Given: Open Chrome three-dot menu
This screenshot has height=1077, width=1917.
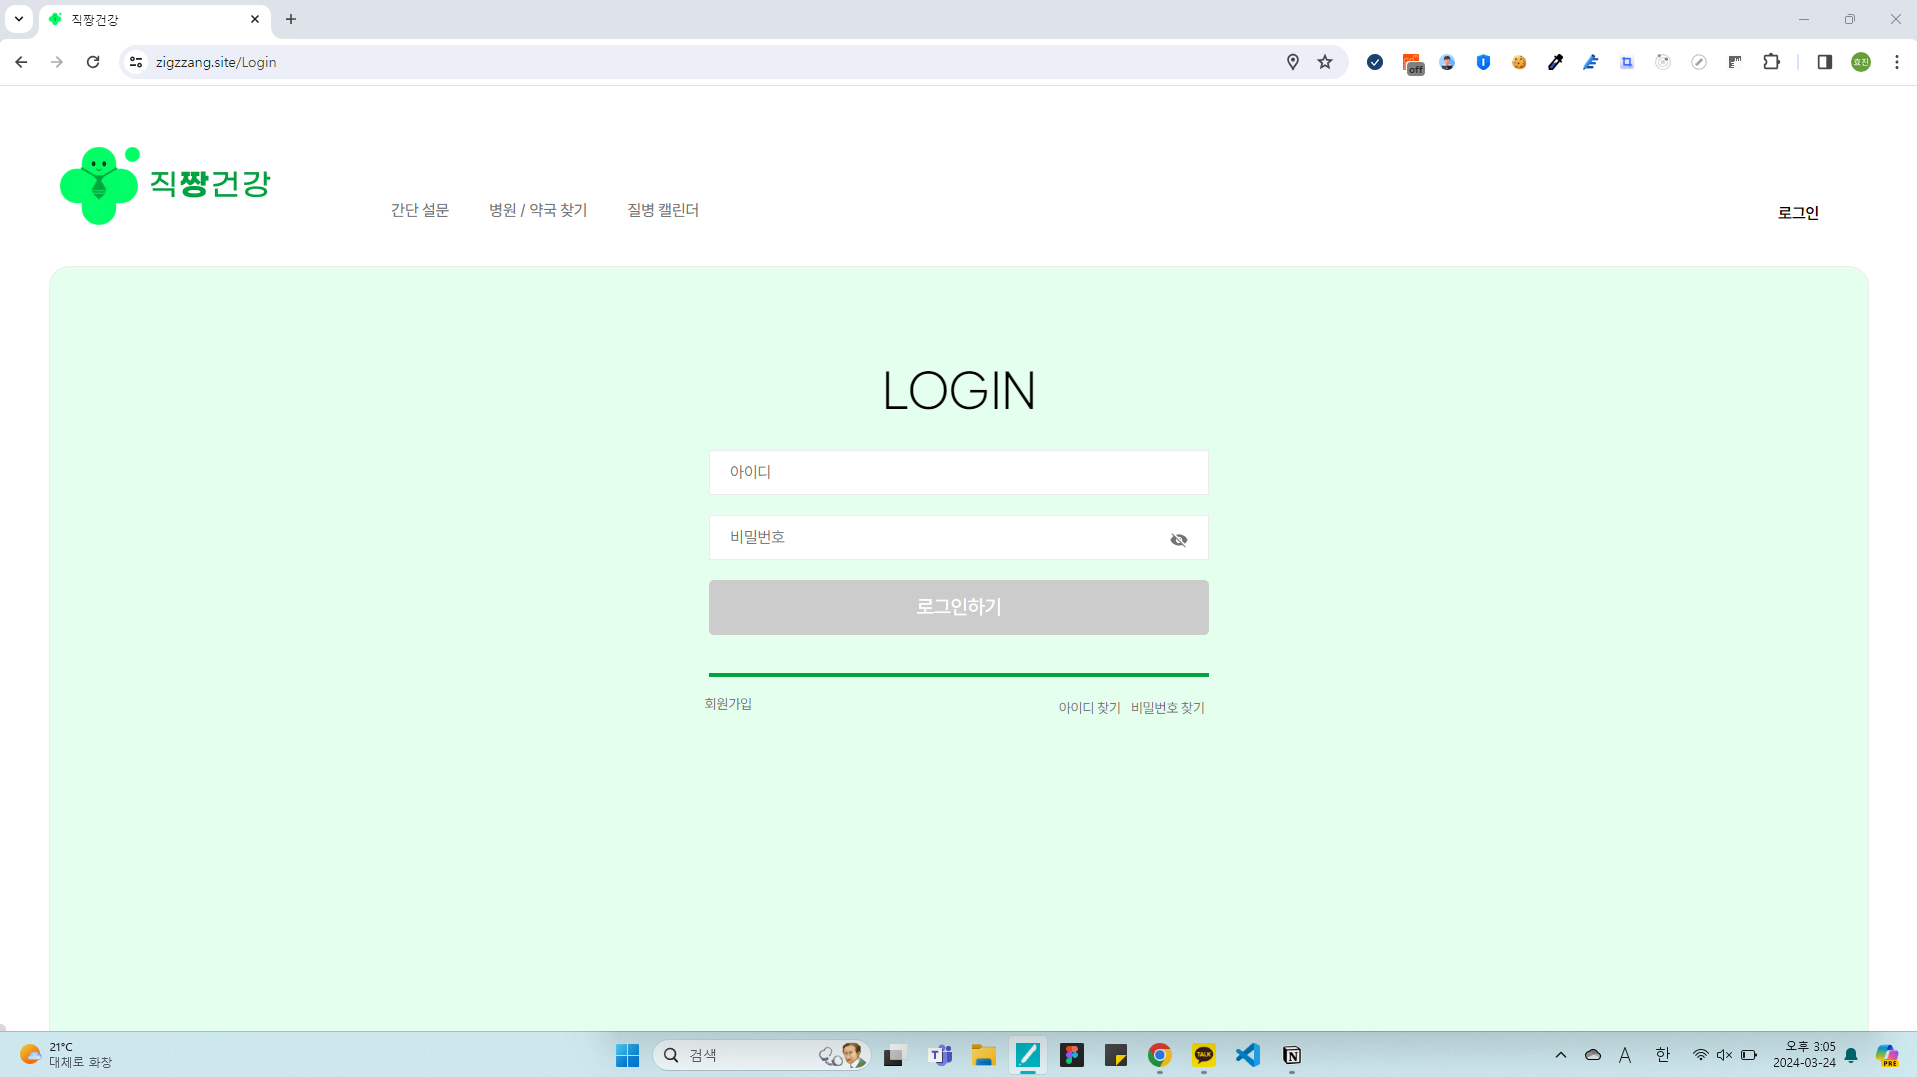Looking at the screenshot, I should (1896, 62).
